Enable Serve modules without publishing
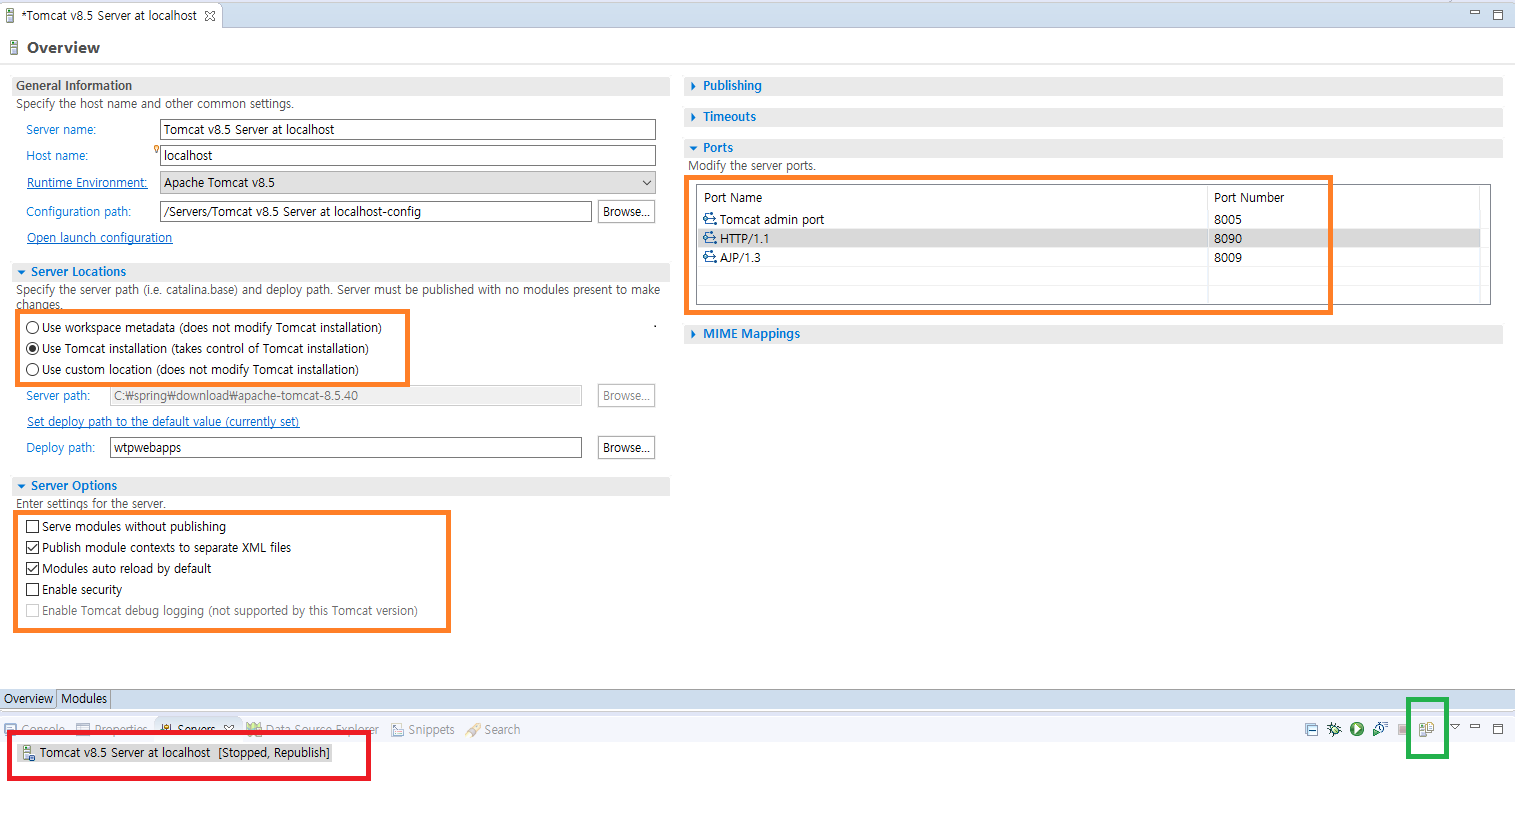 pyautogui.click(x=33, y=527)
